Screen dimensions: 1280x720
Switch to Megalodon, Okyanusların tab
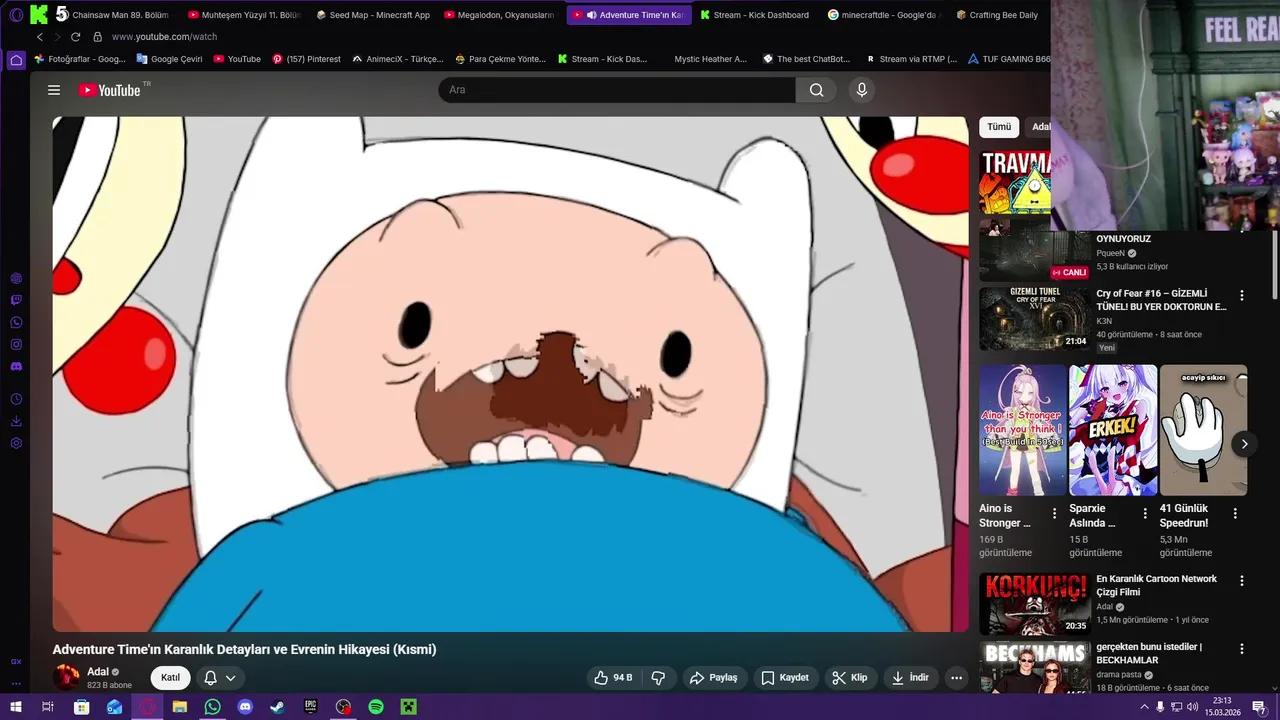coord(500,15)
